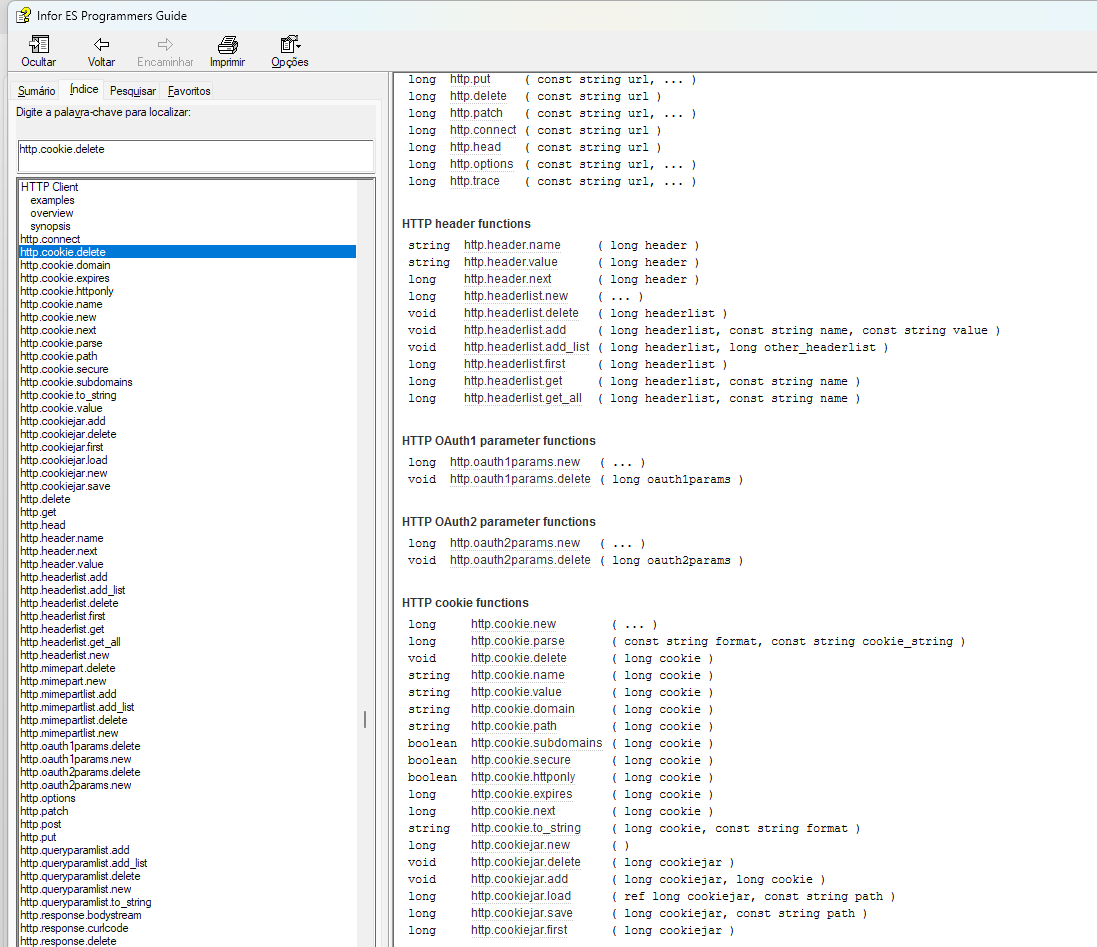Open the http.cookie.parse link in content
Screen dimensions: 1097x947
pyautogui.click(x=518, y=641)
